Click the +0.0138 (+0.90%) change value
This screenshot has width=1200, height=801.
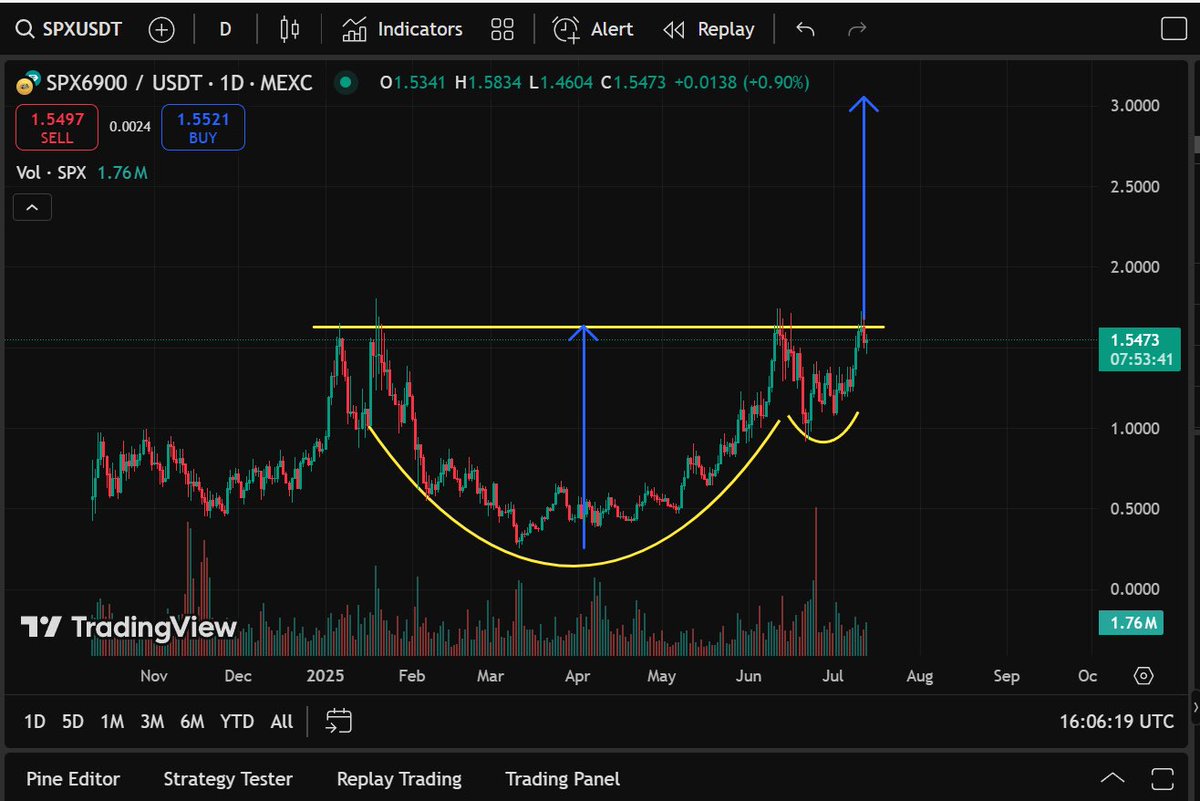tap(742, 83)
